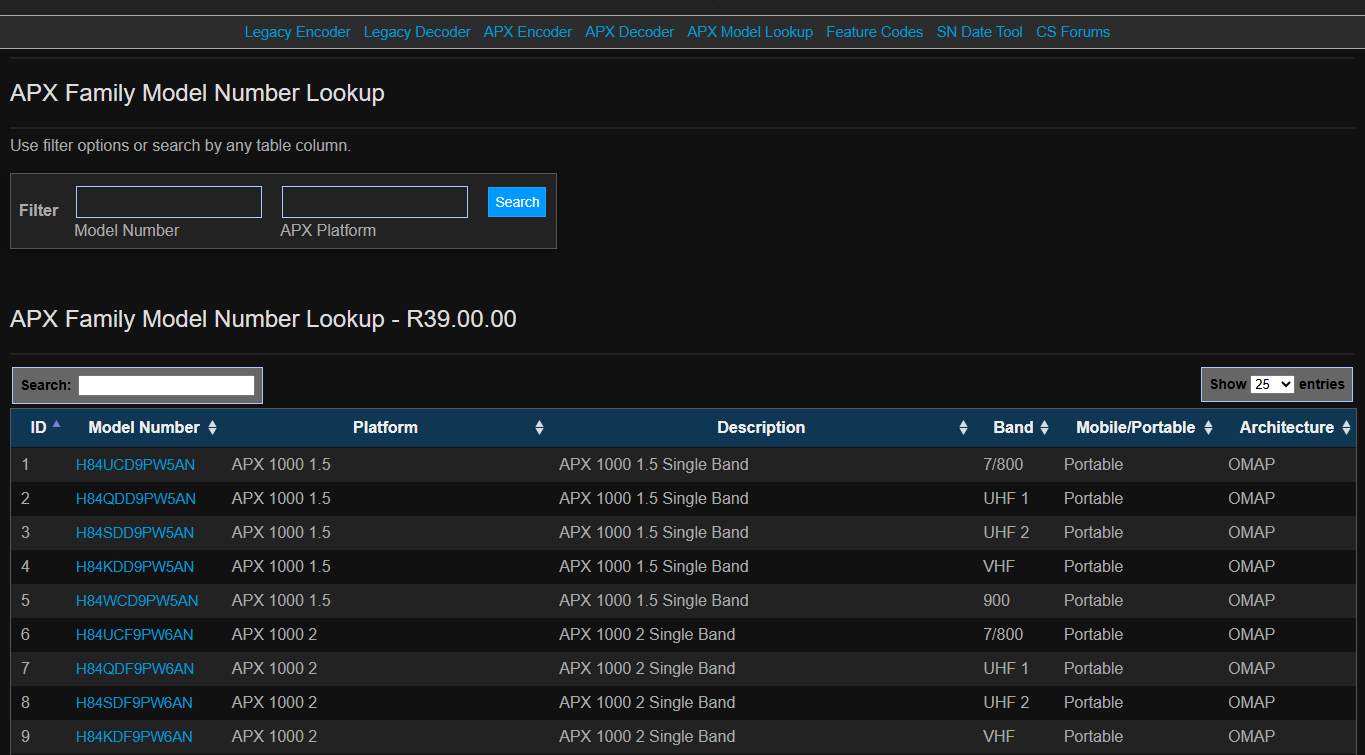The height and width of the screenshot is (755, 1365).
Task: Open model H84SDF9PW6AN link
Action: [x=134, y=702]
